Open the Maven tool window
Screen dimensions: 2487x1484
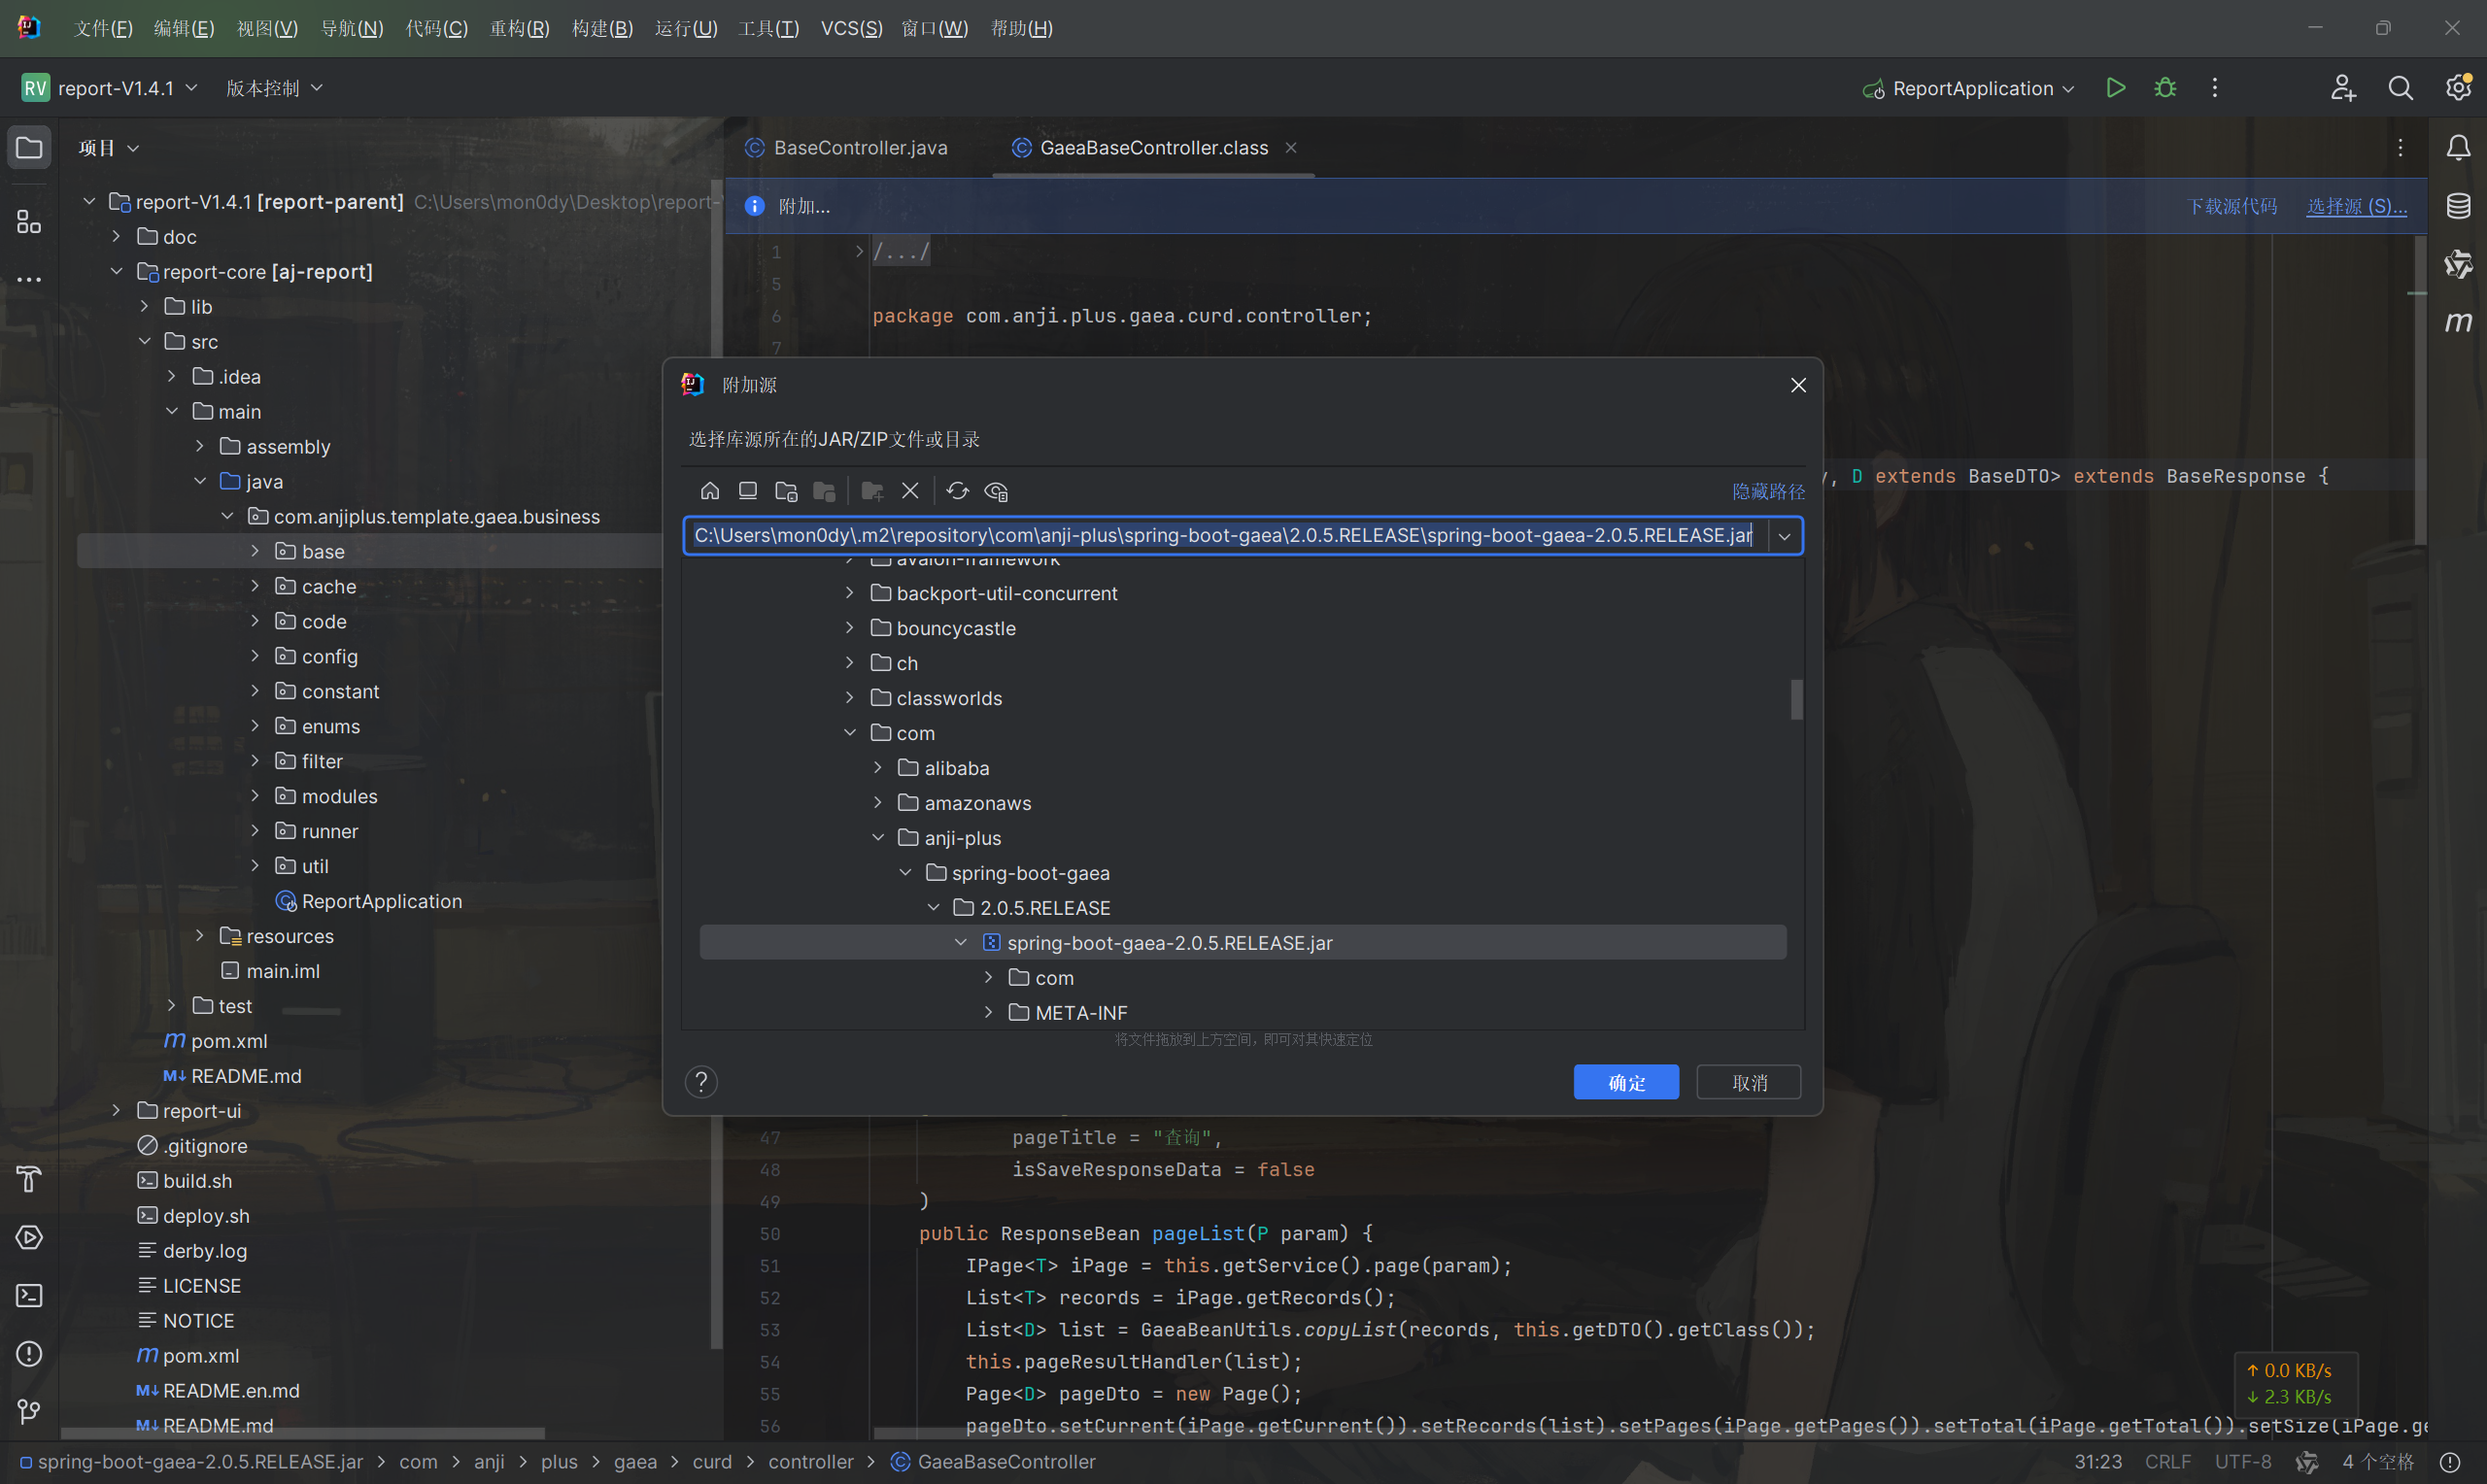point(2458,322)
